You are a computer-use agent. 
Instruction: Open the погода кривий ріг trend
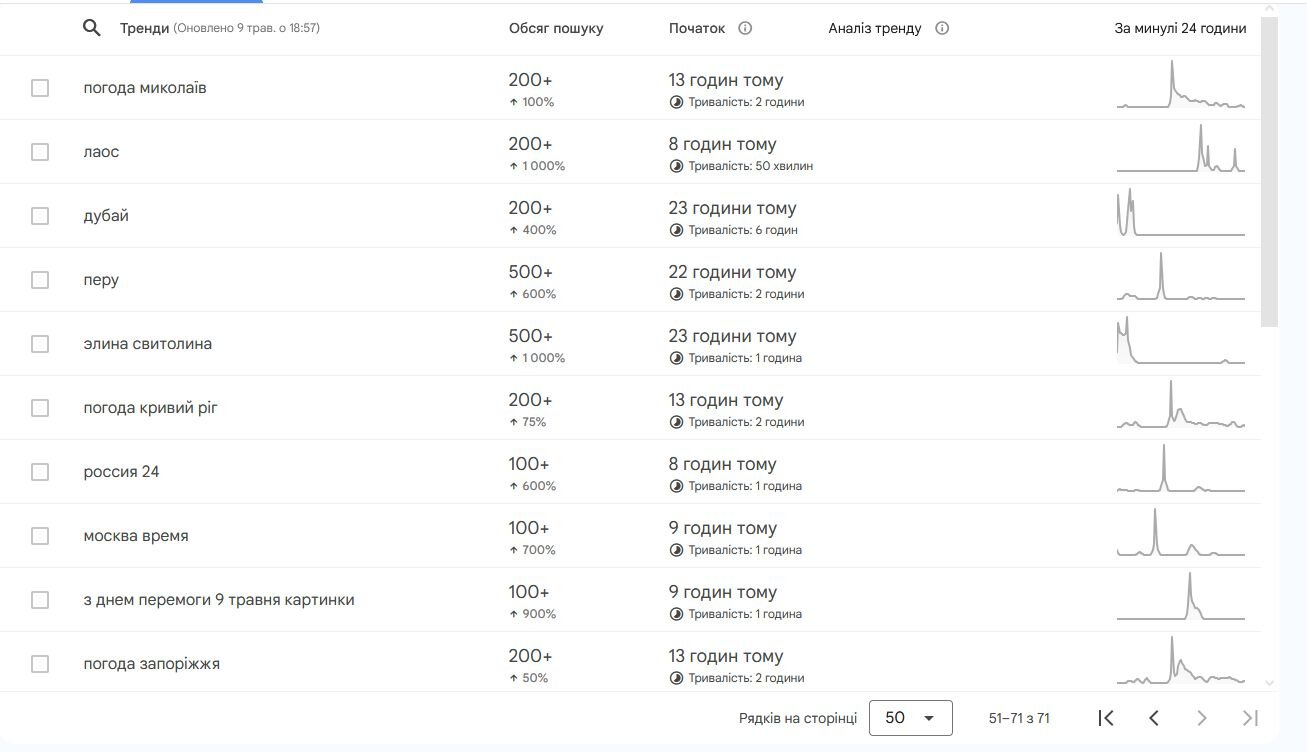point(150,408)
